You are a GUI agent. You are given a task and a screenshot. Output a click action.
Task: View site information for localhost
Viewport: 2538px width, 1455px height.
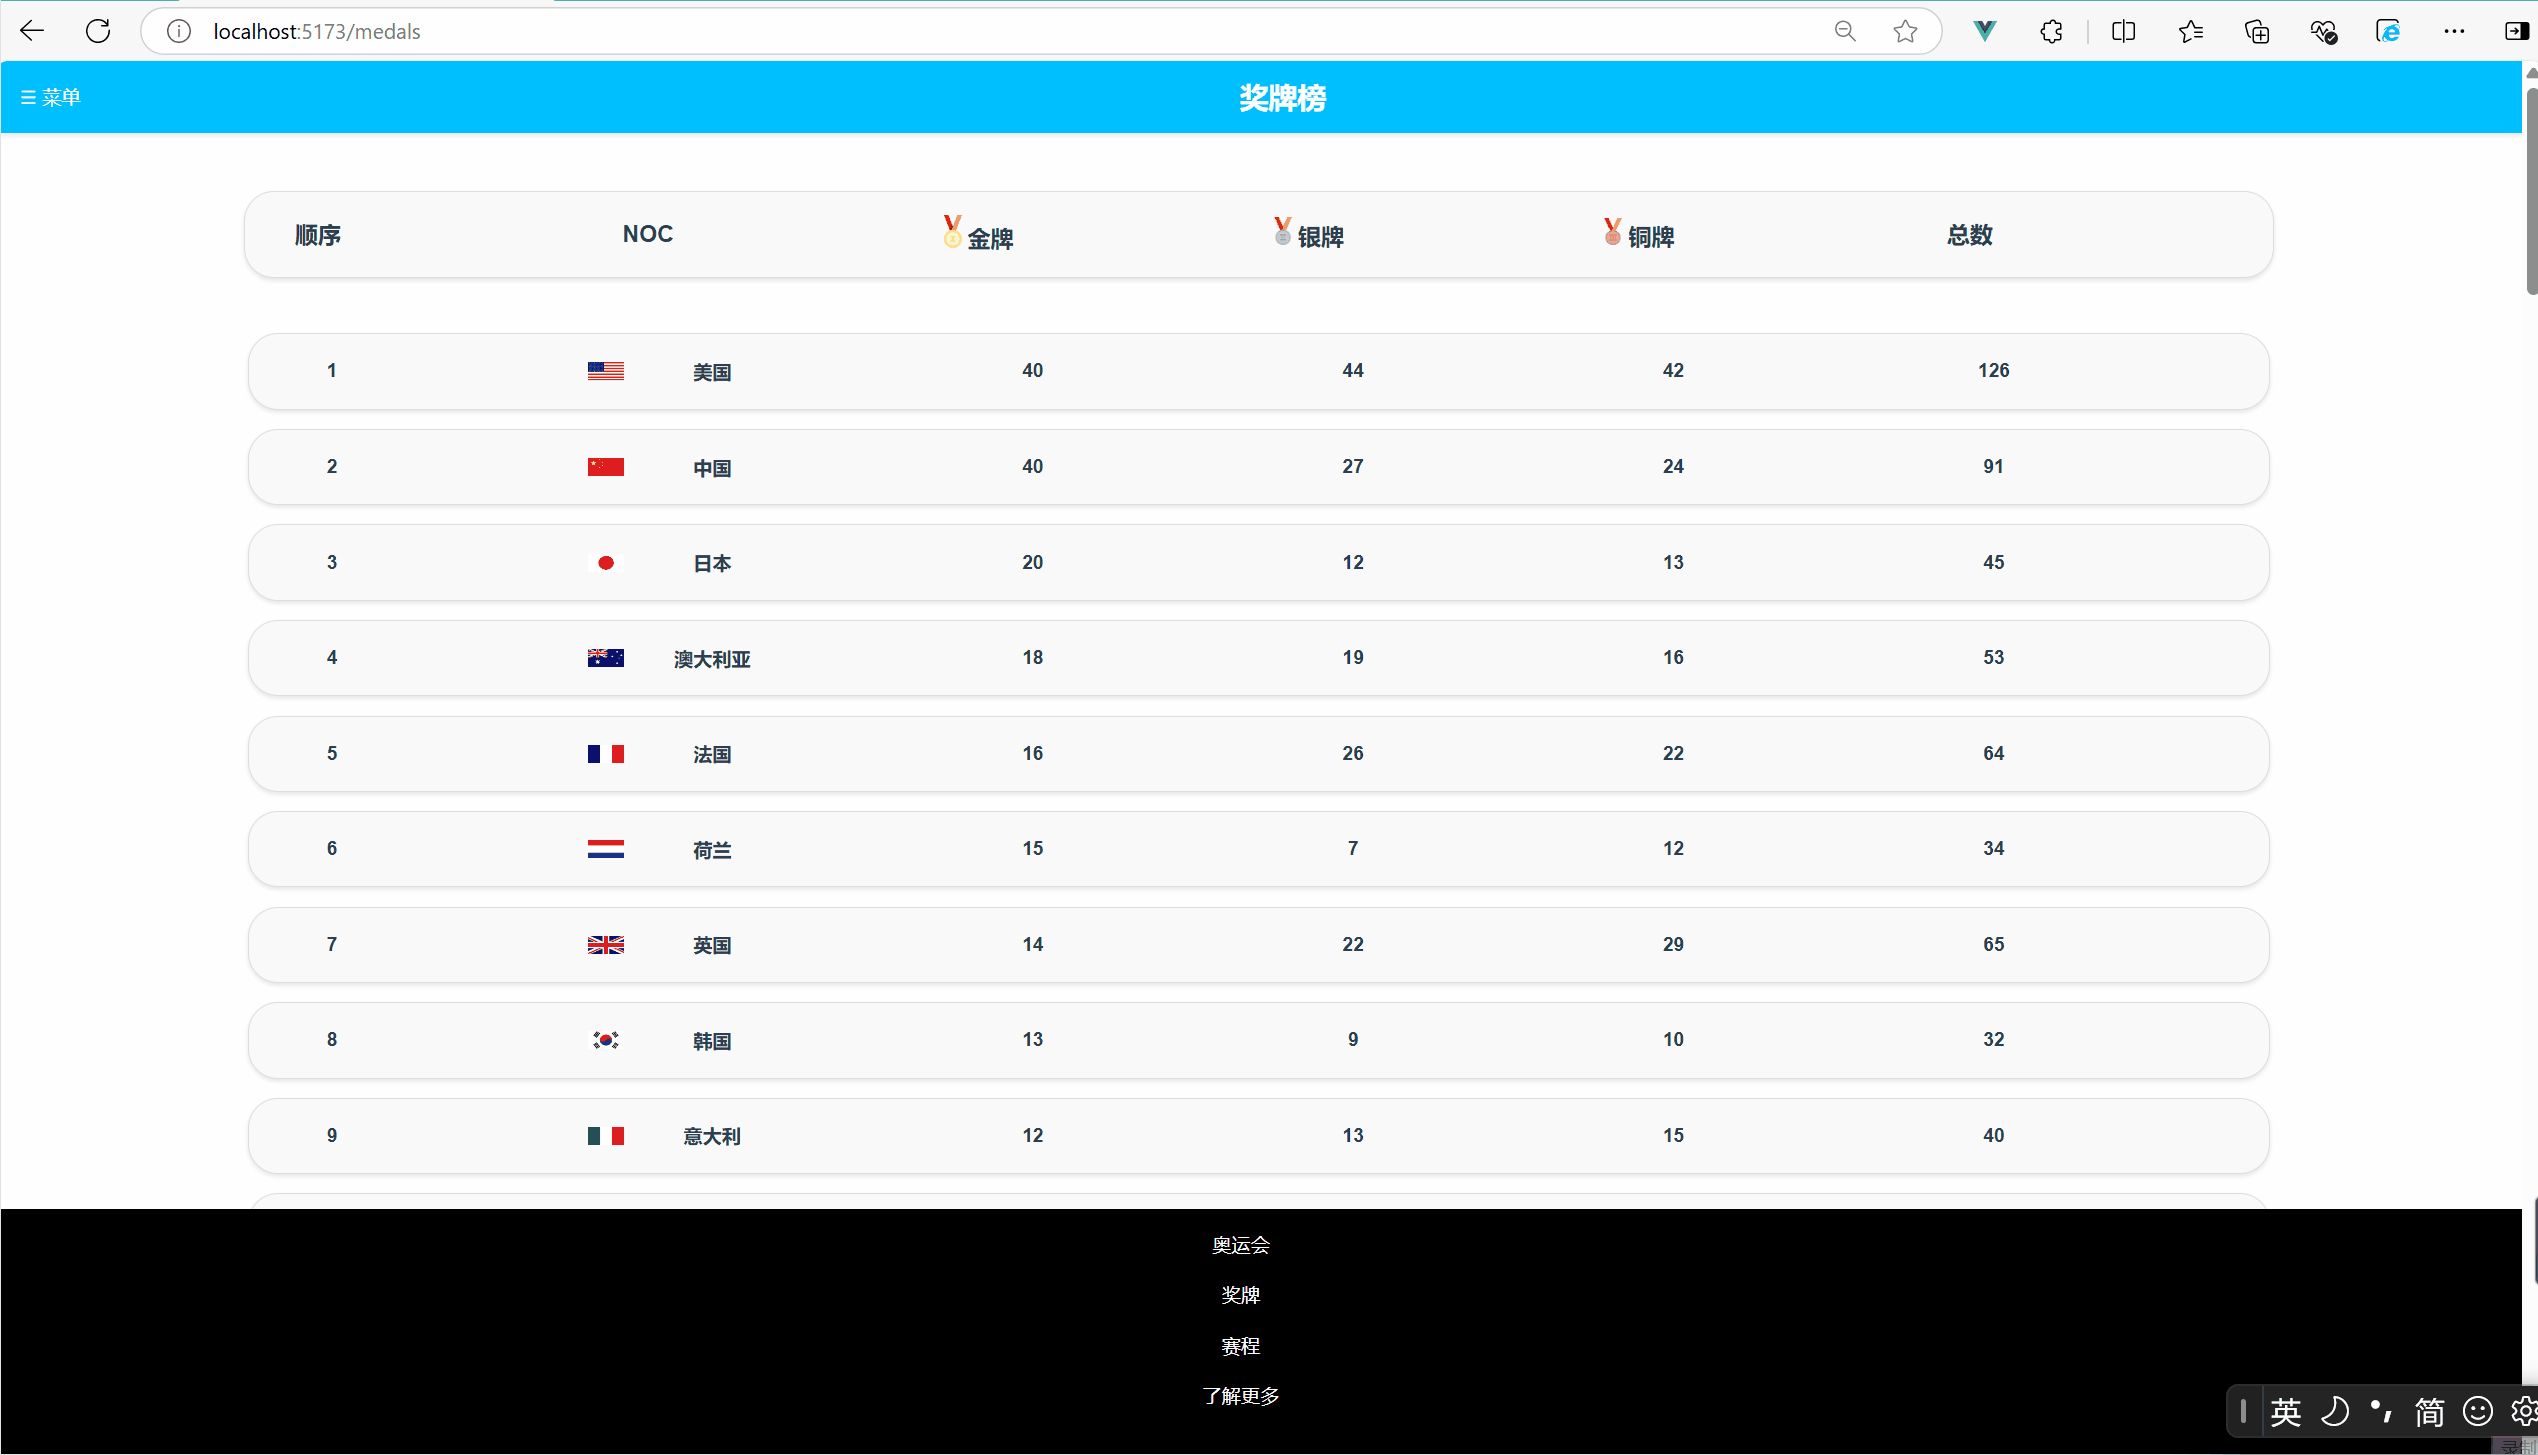tap(179, 31)
